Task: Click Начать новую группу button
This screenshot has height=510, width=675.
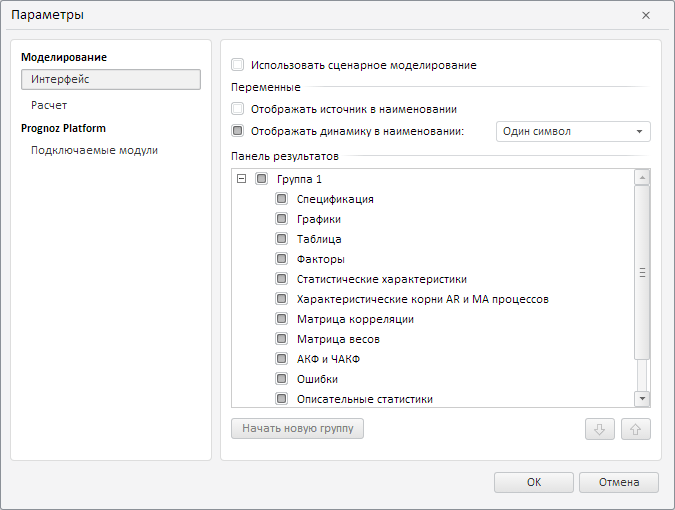Action: tap(298, 429)
